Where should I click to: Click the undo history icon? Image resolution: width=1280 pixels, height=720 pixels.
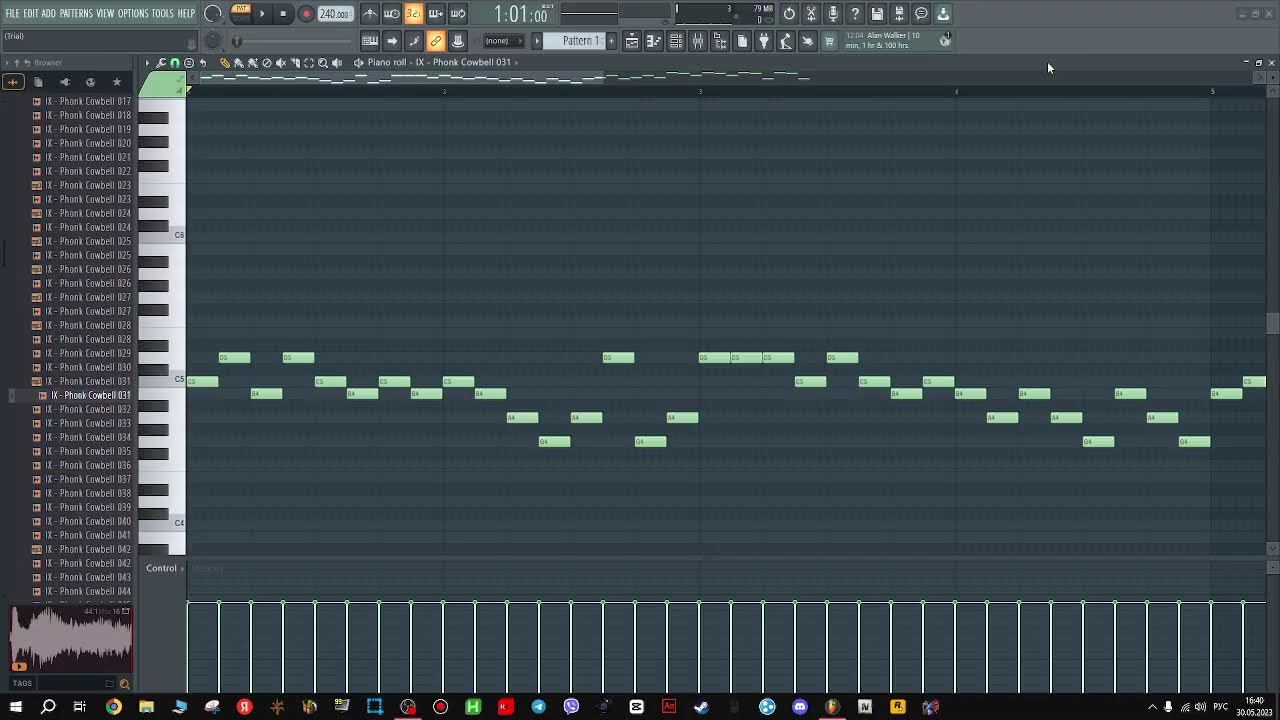click(789, 14)
